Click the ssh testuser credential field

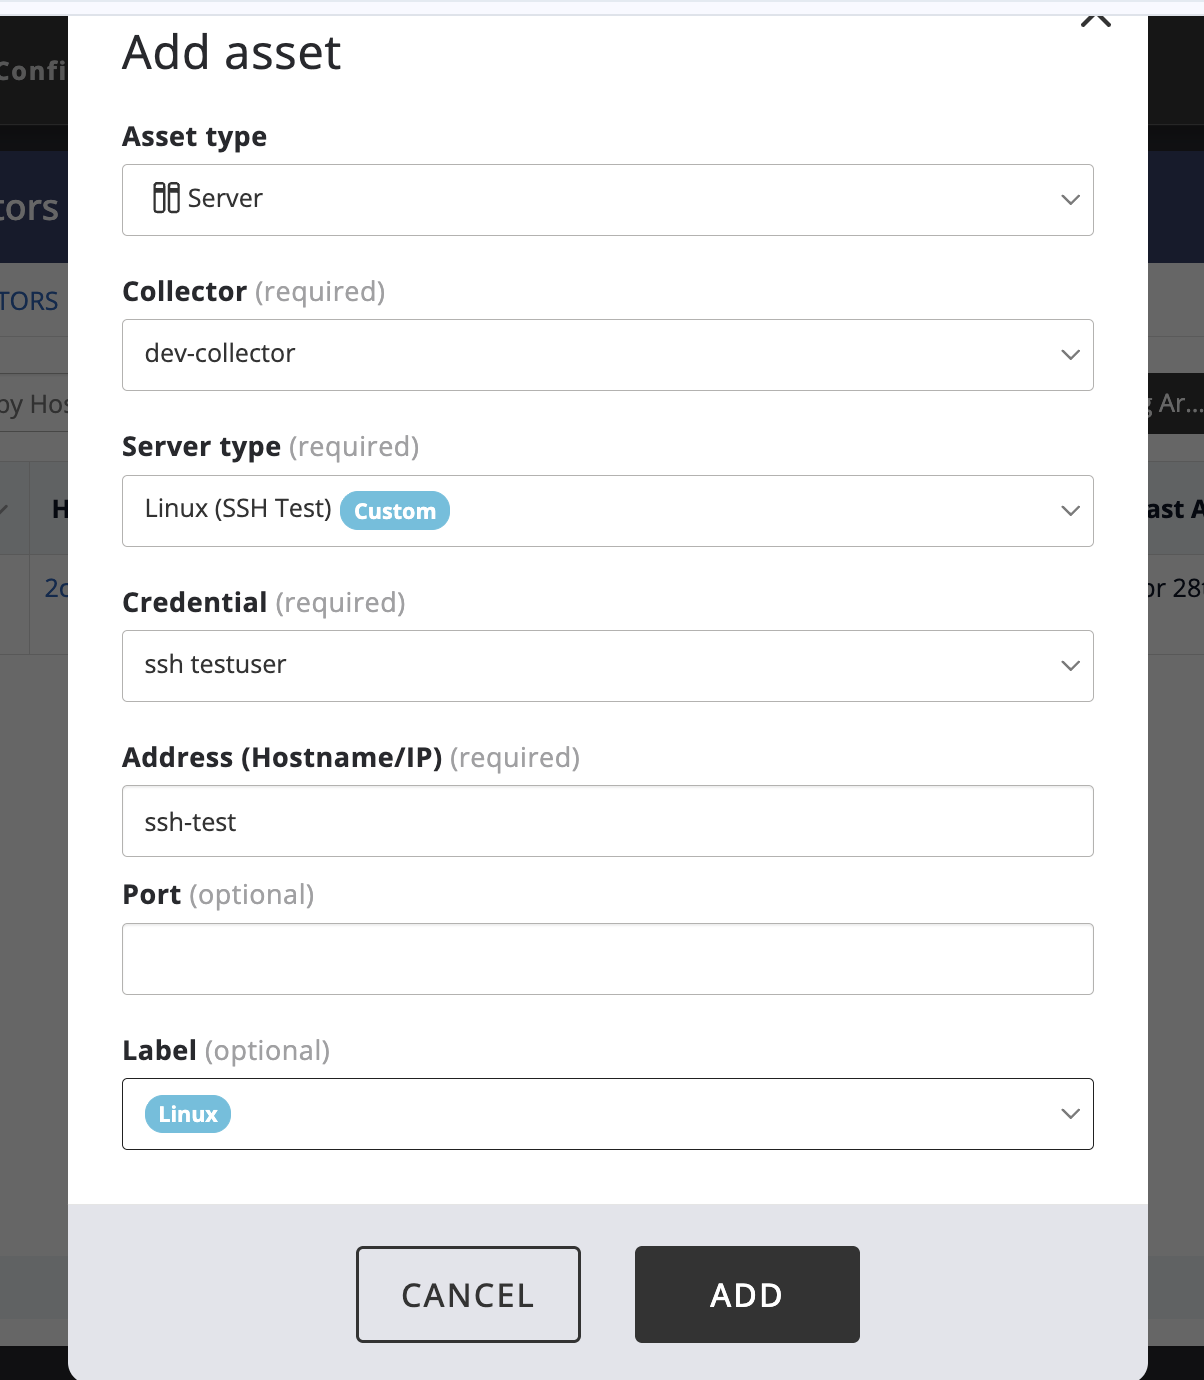tap(608, 666)
